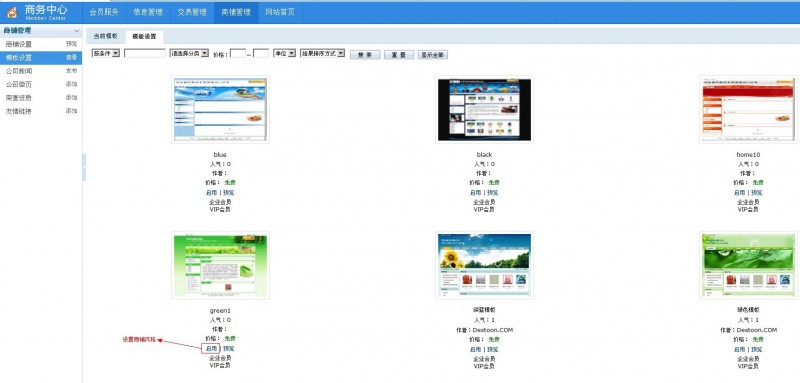Screen dimensions: 800x383
Task: Click 启用 link under green1 template
Action: tap(211, 349)
